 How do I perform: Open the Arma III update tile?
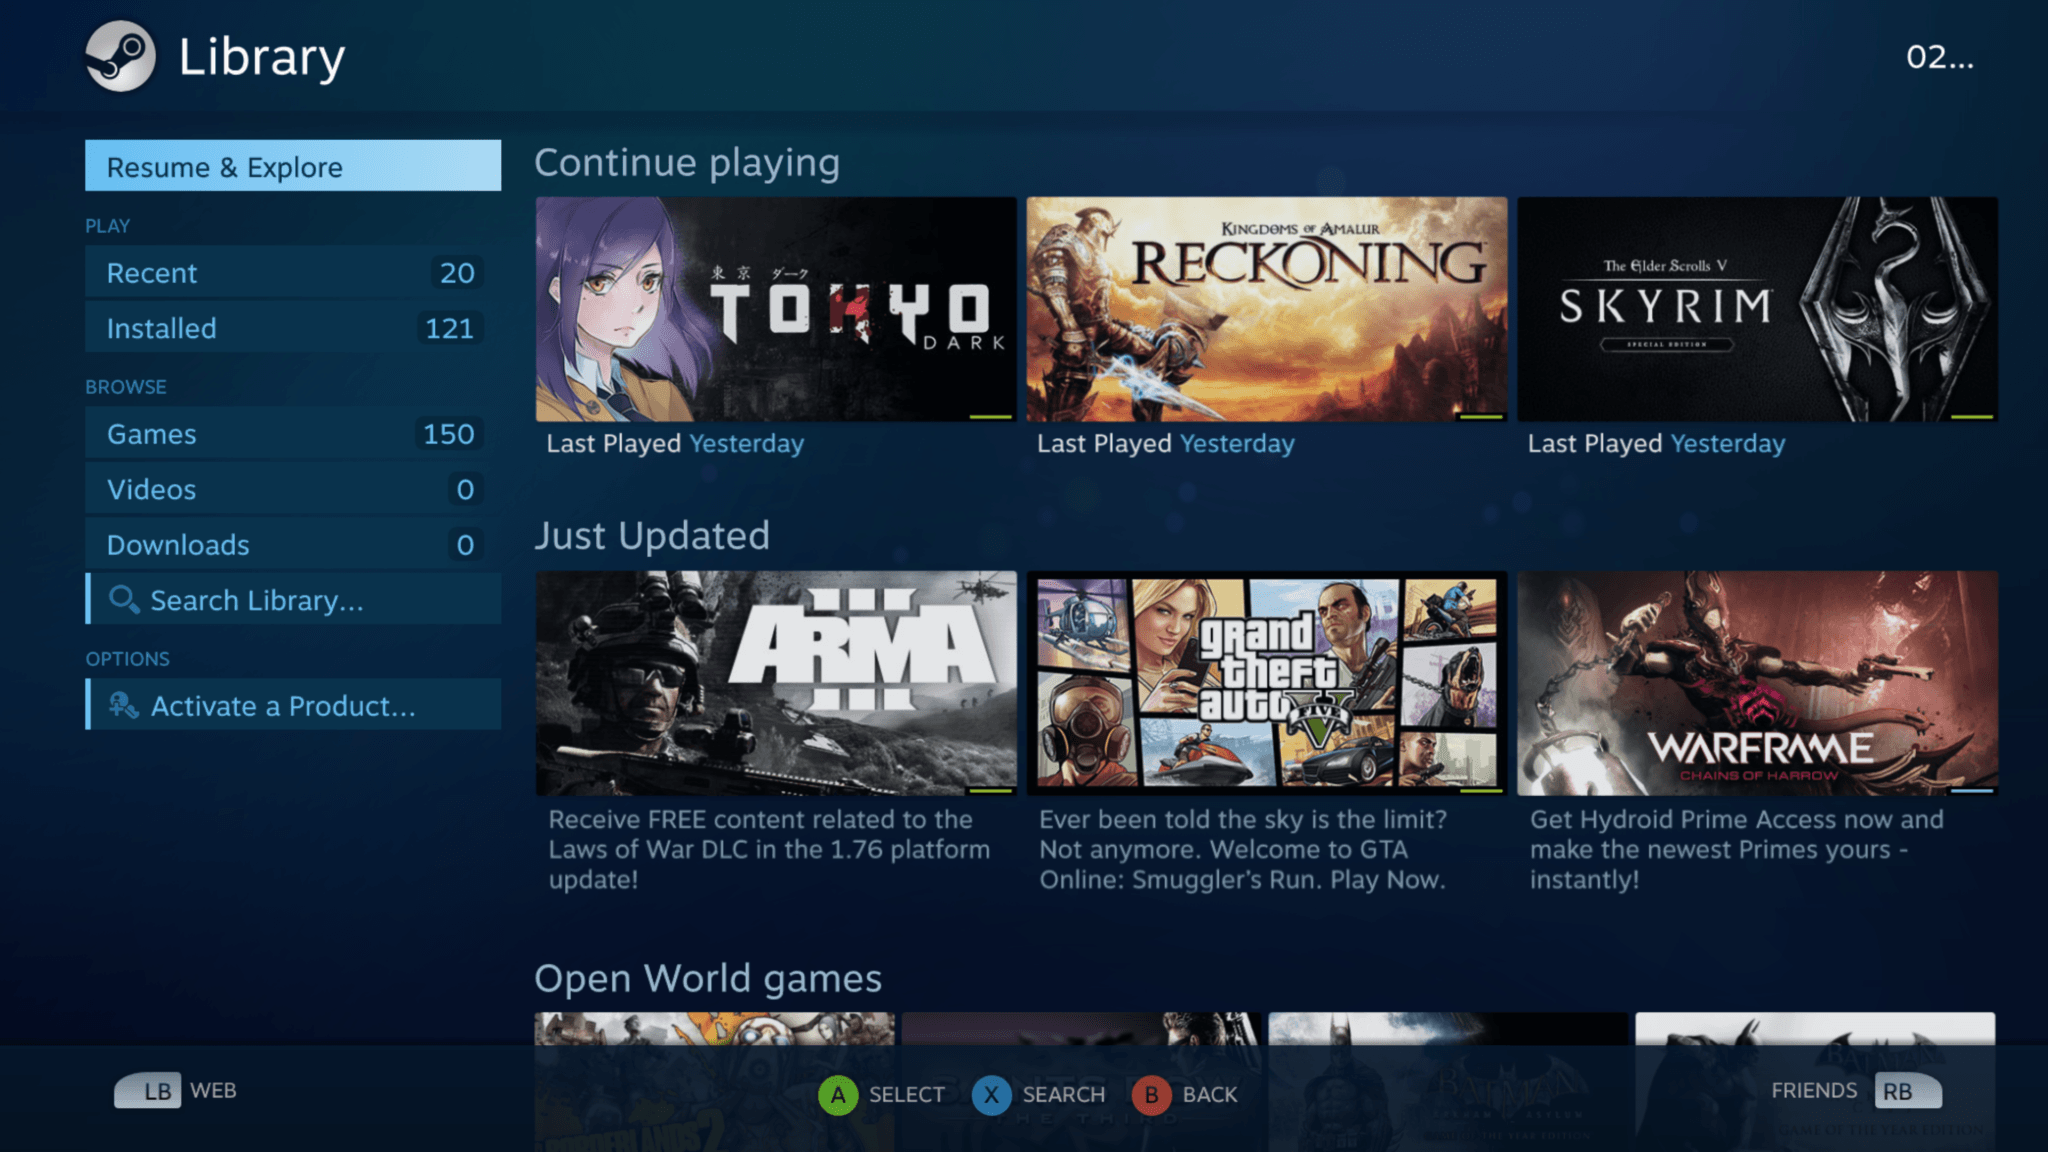pyautogui.click(x=776, y=683)
